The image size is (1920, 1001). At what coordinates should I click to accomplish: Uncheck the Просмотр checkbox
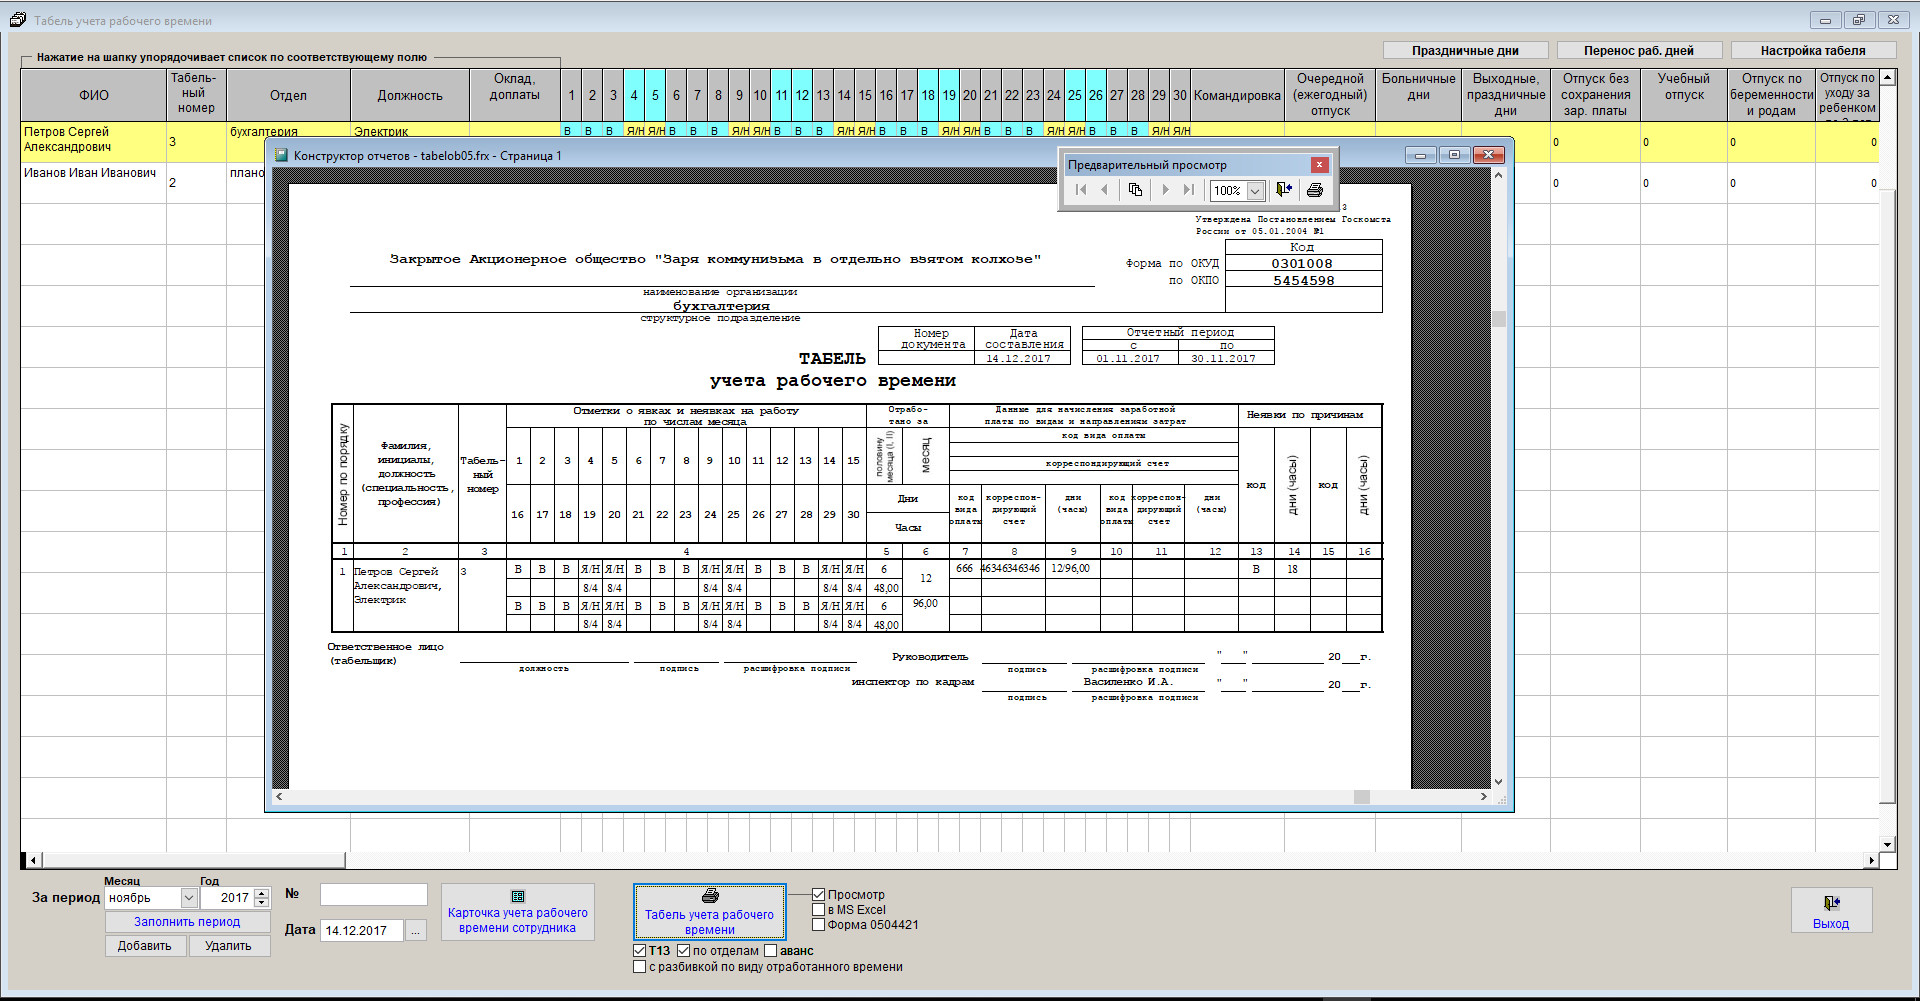(x=819, y=895)
